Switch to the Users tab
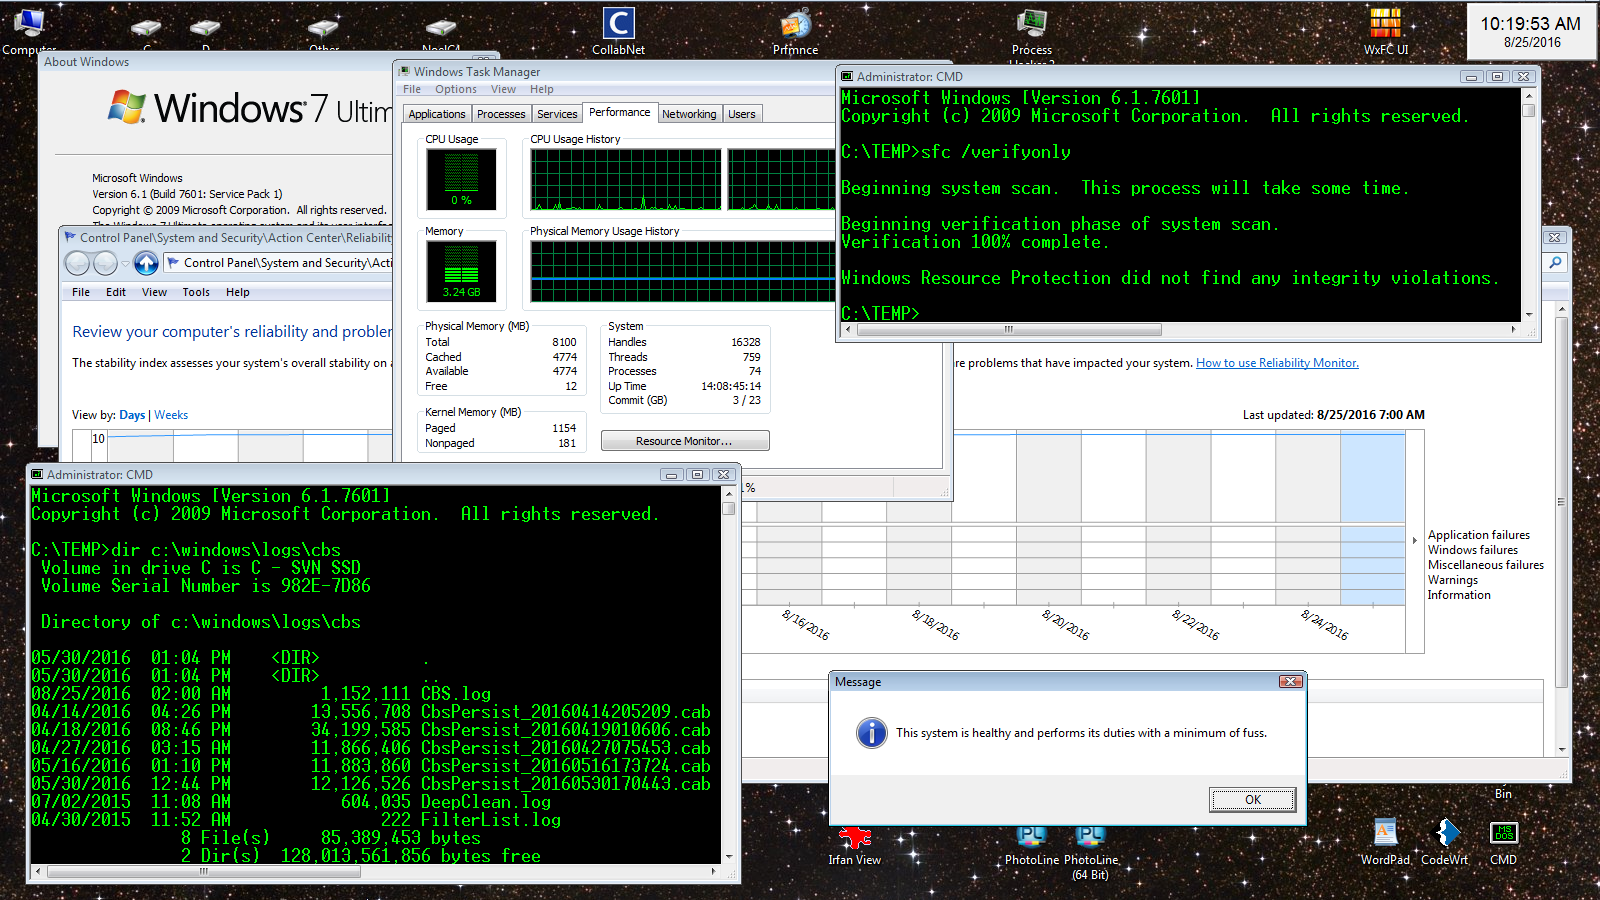 [x=742, y=114]
